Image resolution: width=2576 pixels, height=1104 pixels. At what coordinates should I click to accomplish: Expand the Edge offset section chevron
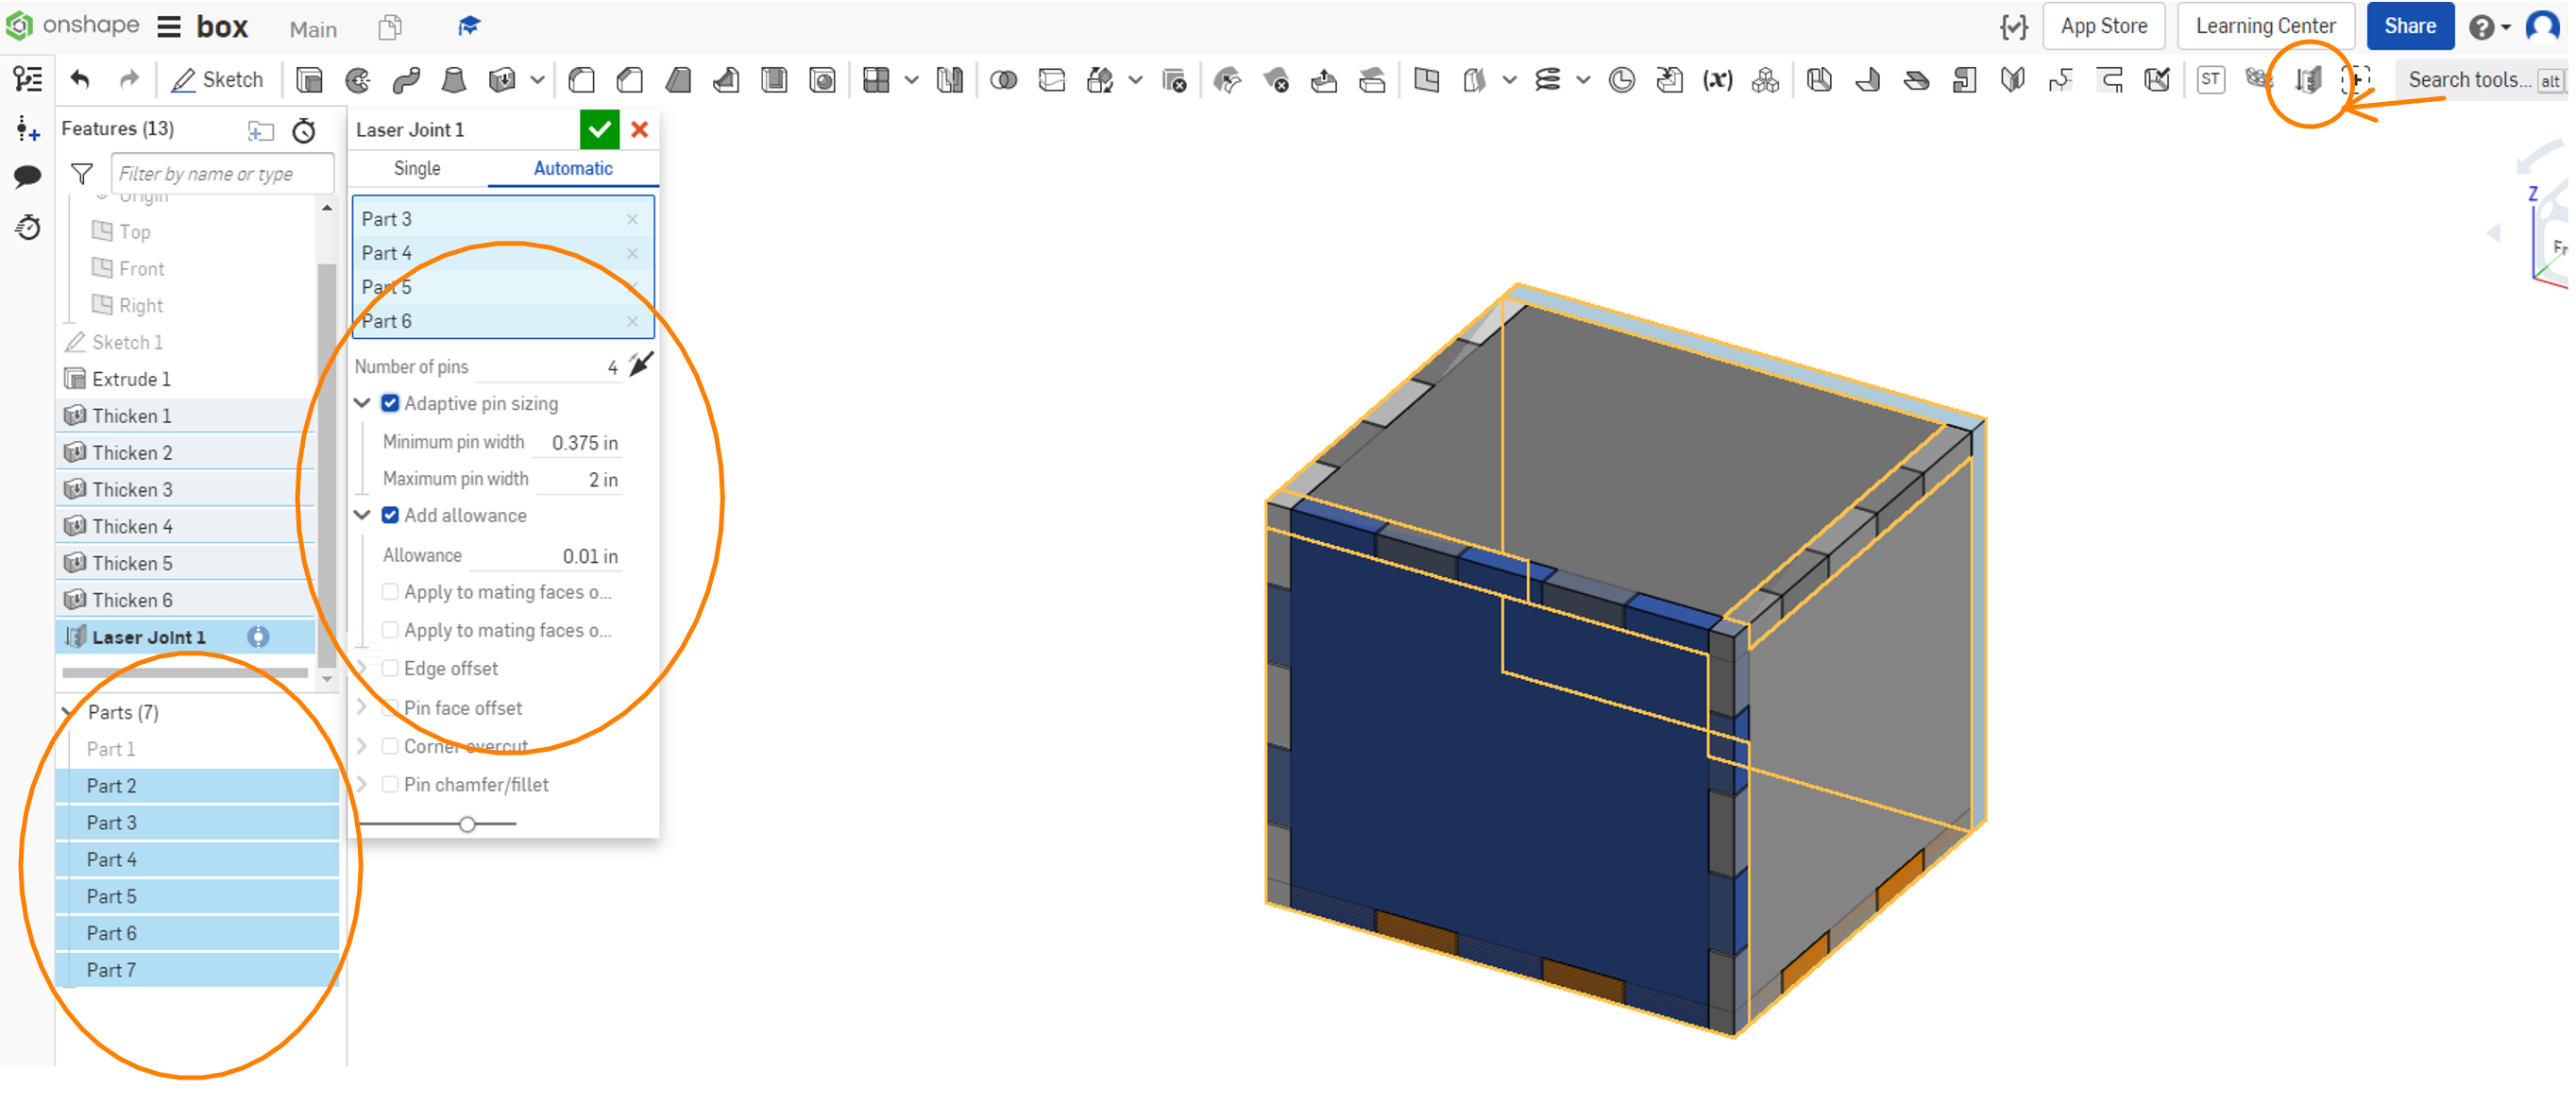[362, 668]
